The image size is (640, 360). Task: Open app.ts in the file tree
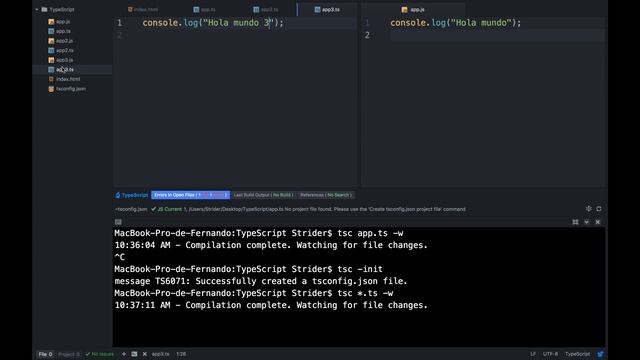tap(63, 31)
